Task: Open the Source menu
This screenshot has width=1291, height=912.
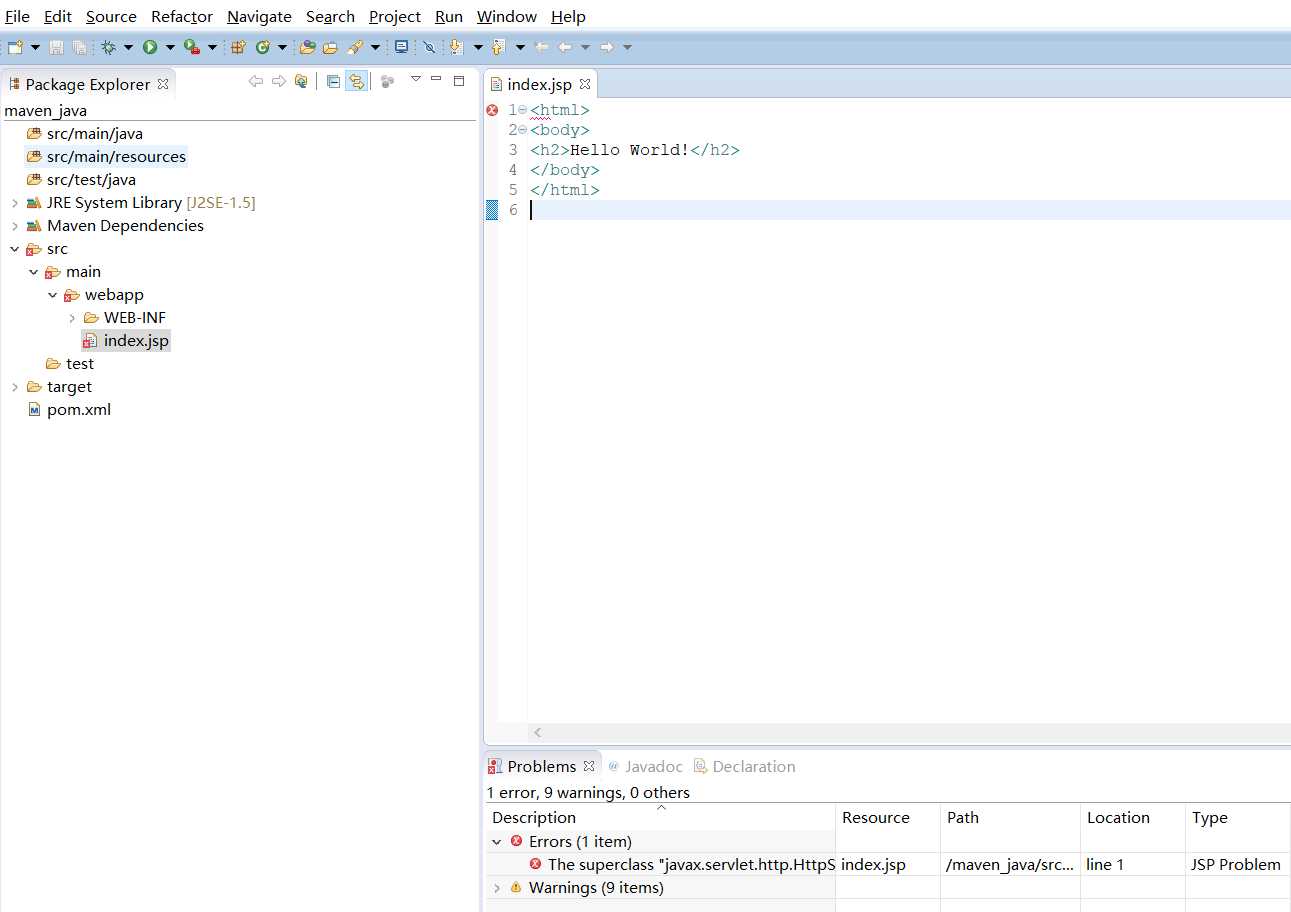Action: click(111, 16)
